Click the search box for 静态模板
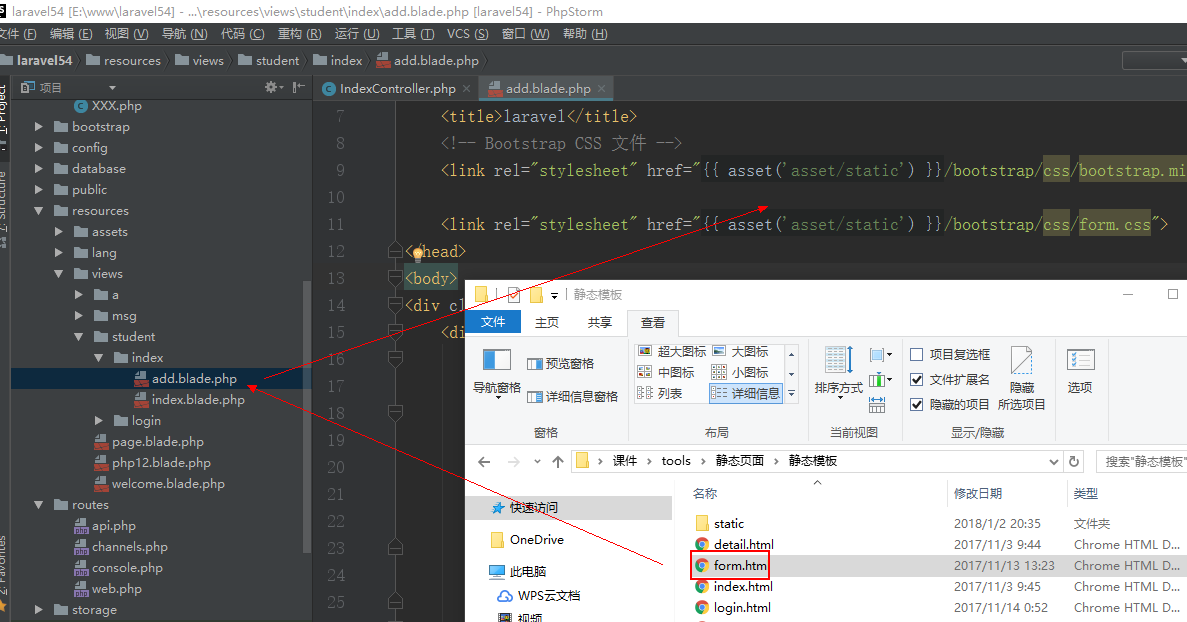Image resolution: width=1187 pixels, height=622 pixels. pyautogui.click(x=1141, y=462)
